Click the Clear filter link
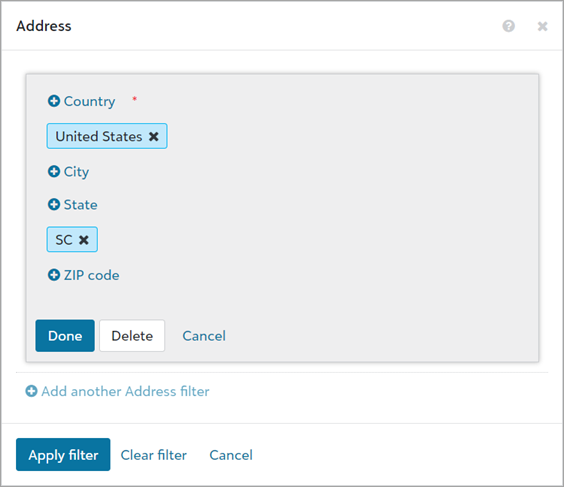 tap(154, 455)
